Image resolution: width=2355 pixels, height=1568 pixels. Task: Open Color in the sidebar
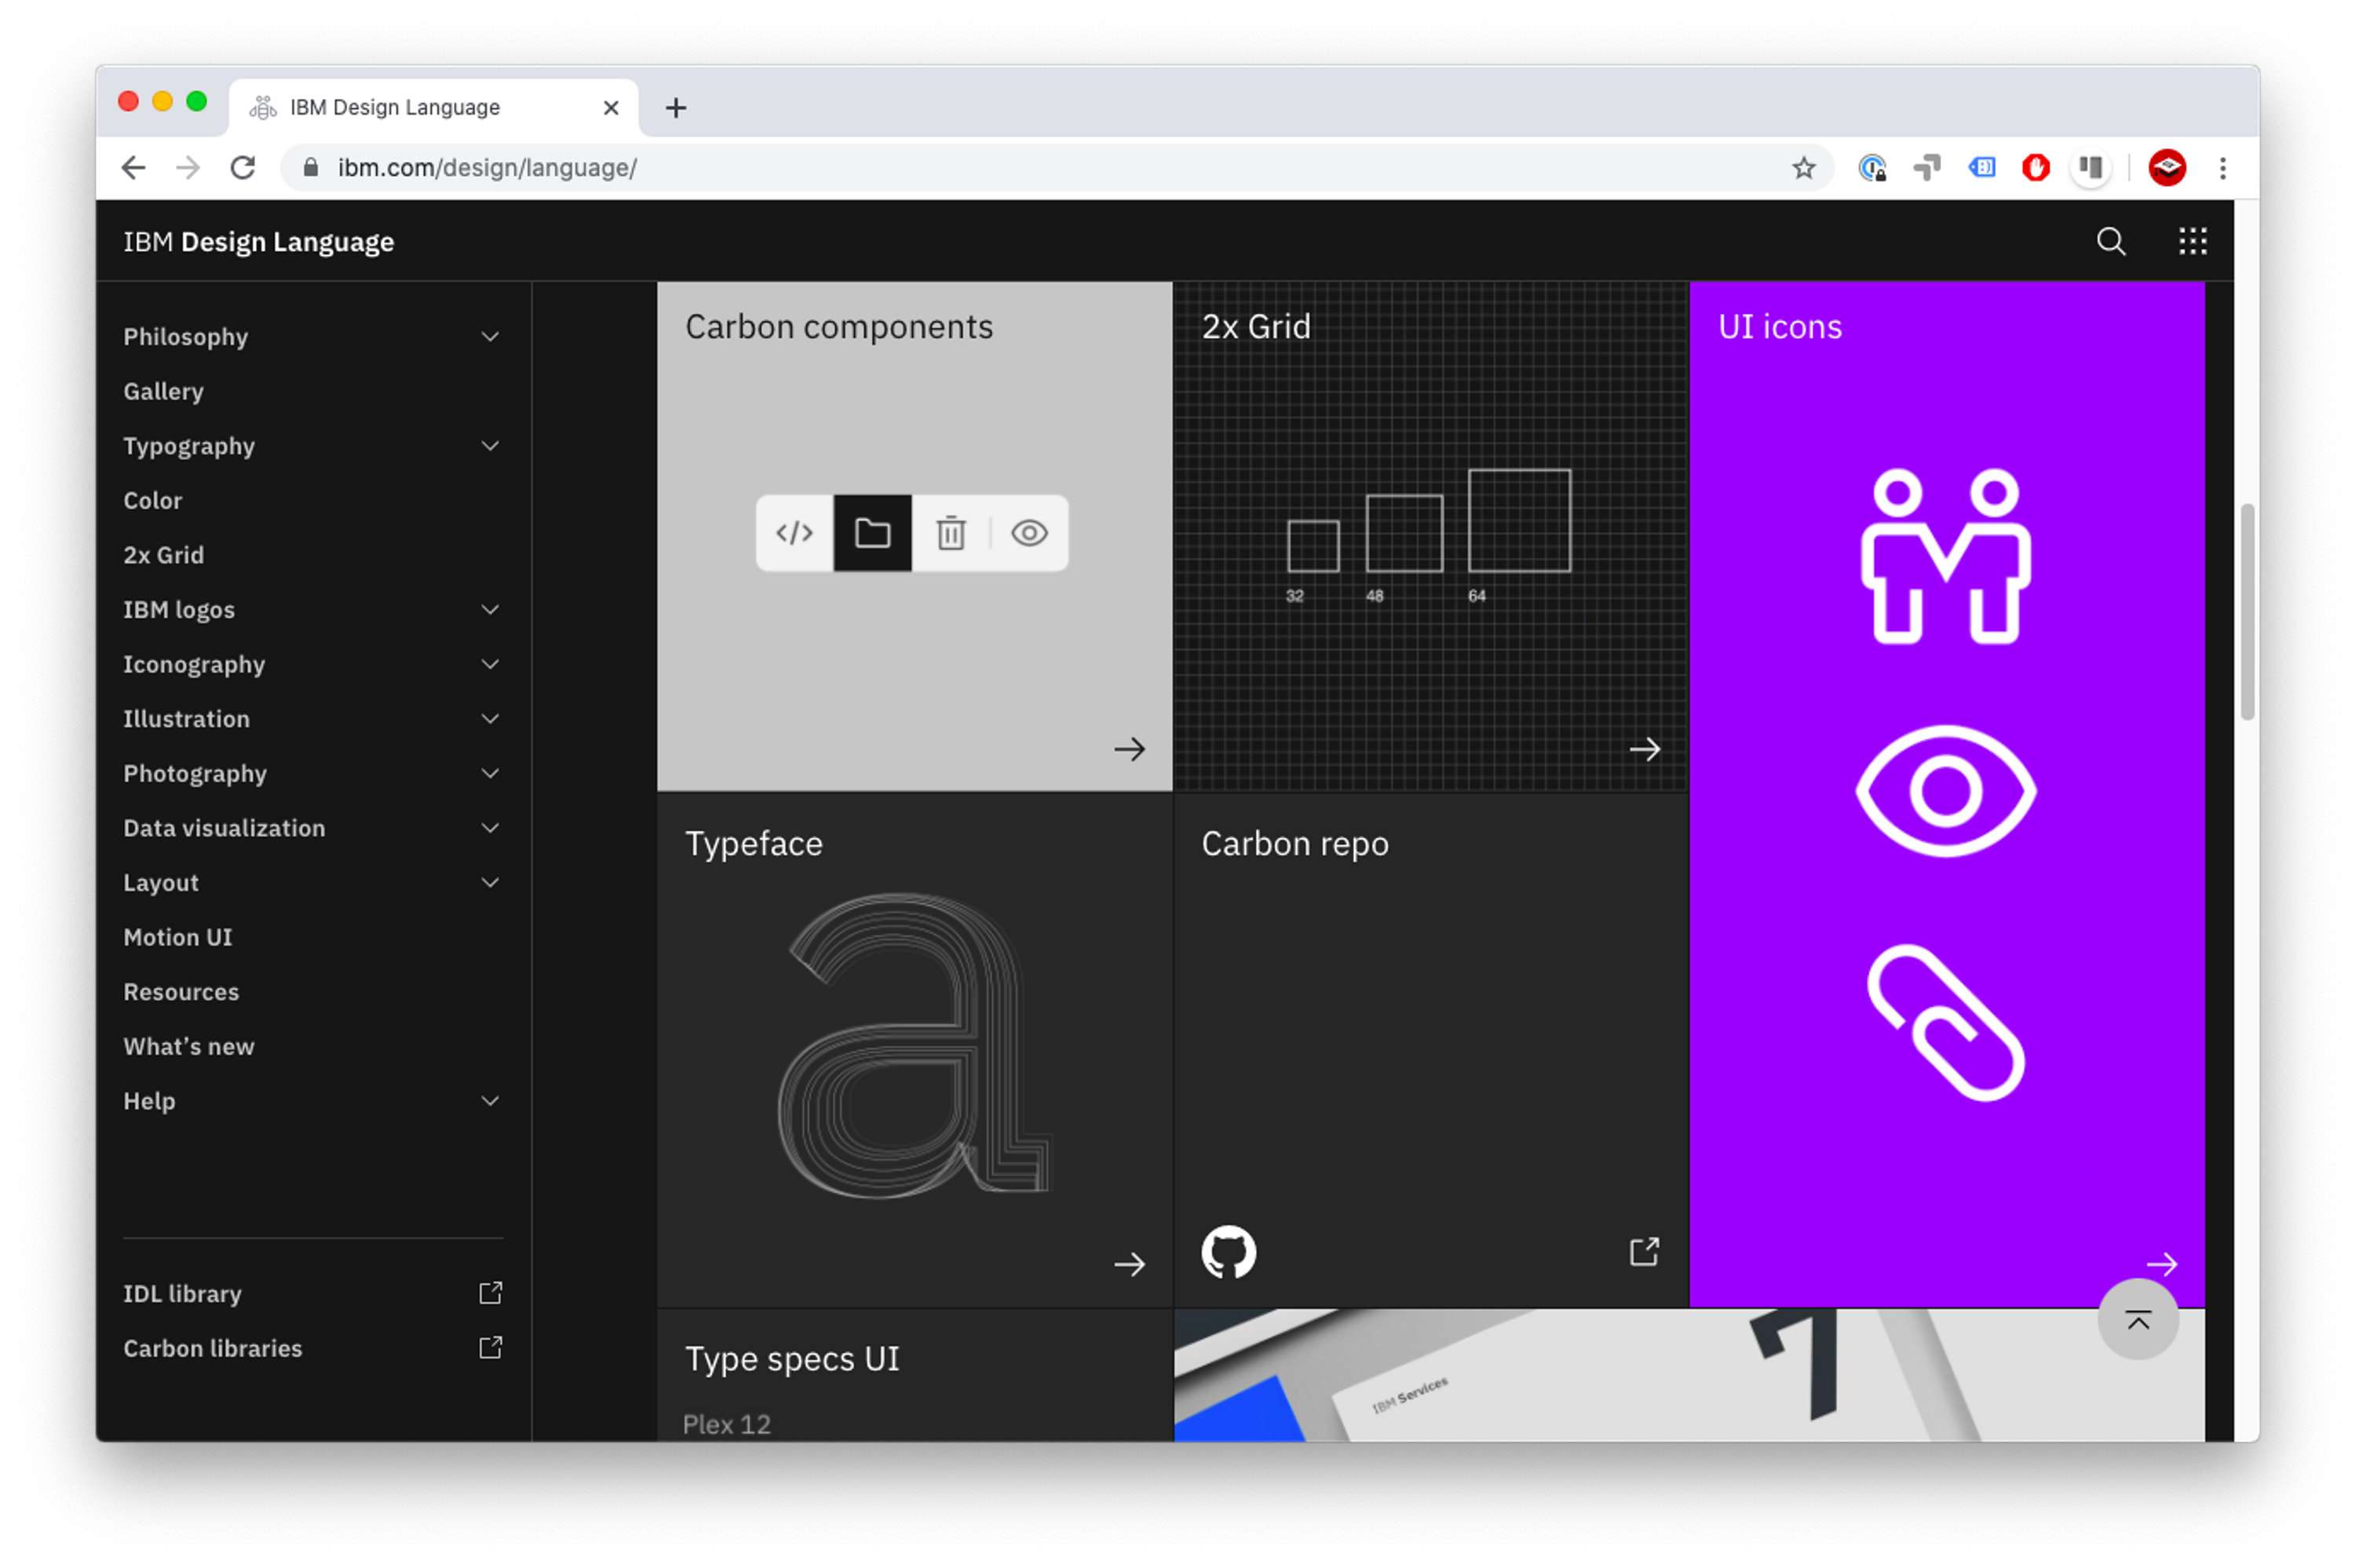point(152,500)
